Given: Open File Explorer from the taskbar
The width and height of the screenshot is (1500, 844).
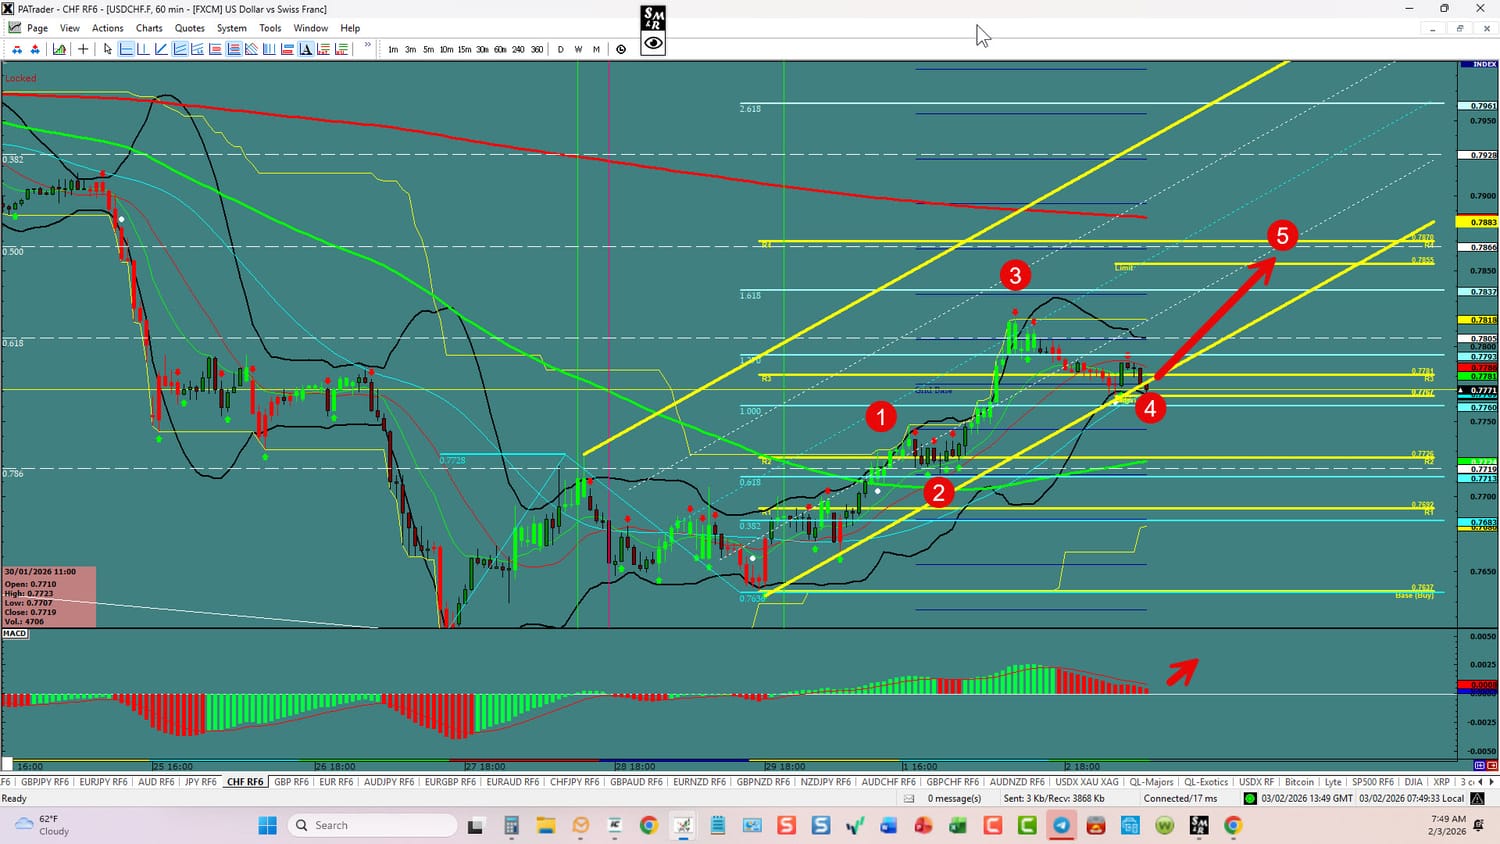Looking at the screenshot, I should [545, 825].
